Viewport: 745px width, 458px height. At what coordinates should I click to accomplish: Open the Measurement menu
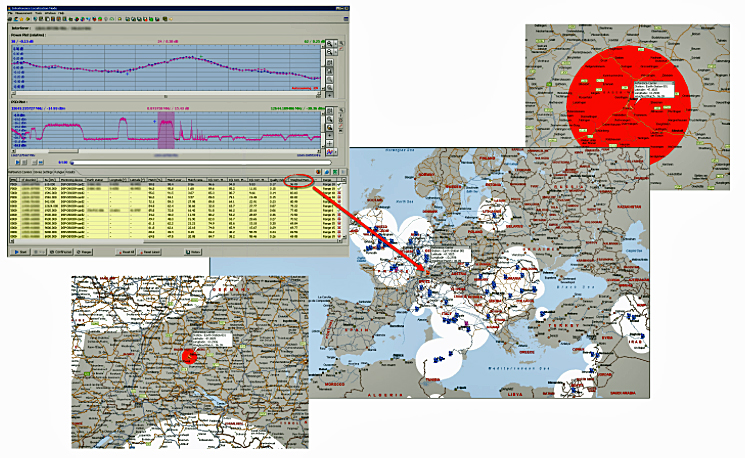coord(24,13)
